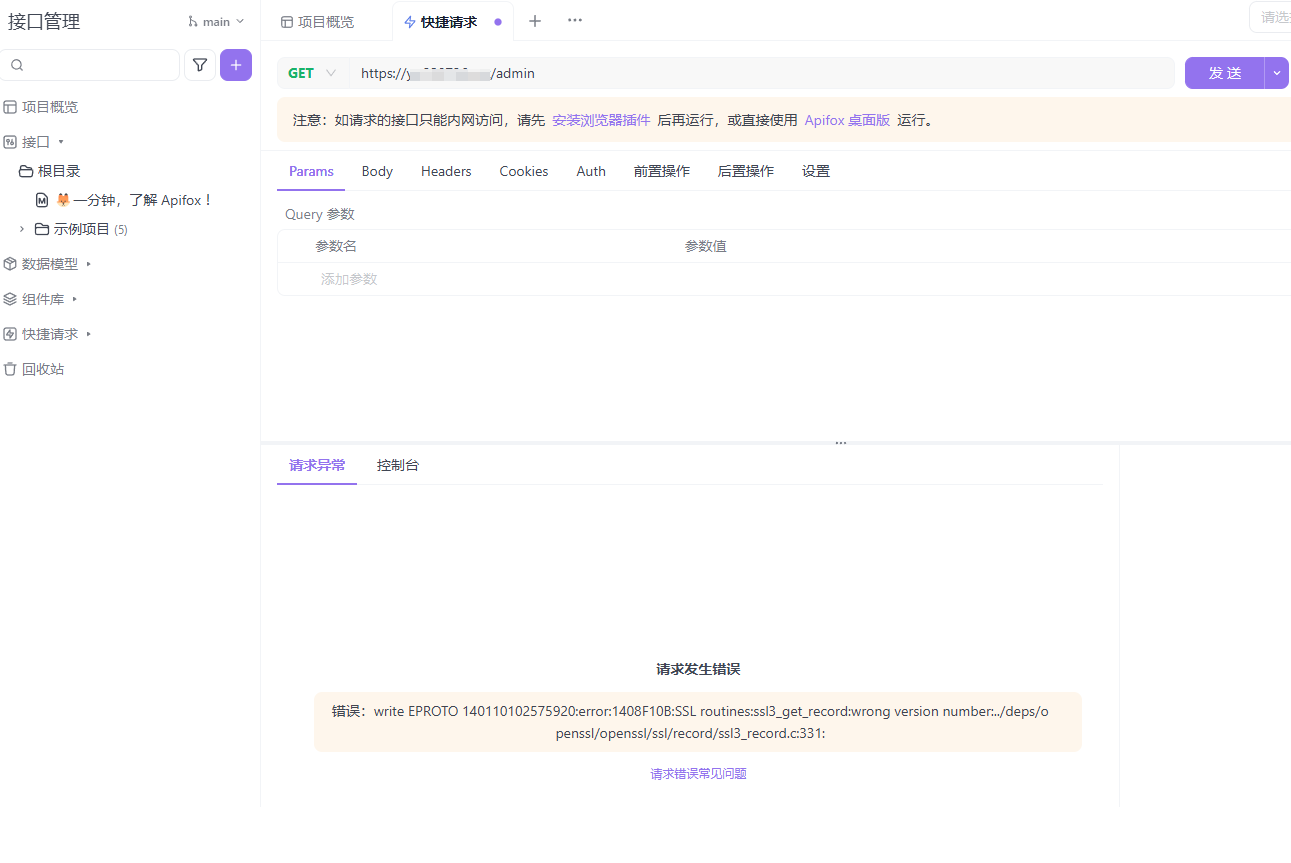The height and width of the screenshot is (863, 1291).
Task: Select the Params tab
Action: tap(311, 171)
